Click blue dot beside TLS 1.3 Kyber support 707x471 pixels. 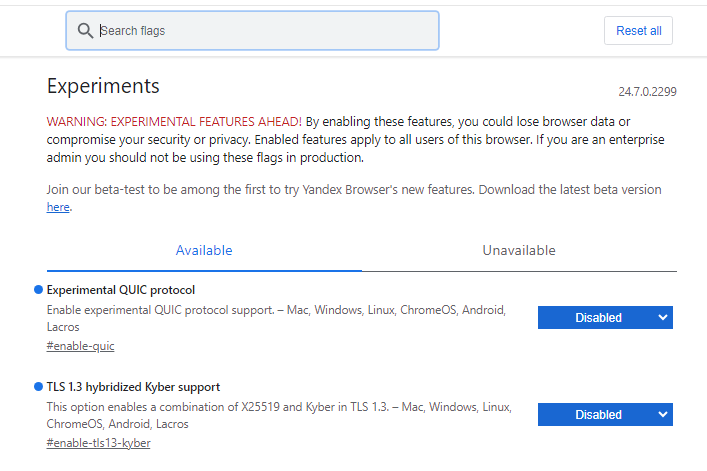(38, 387)
